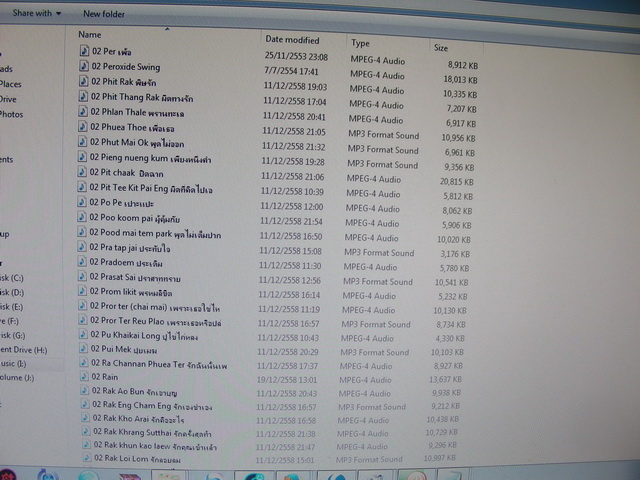The image size is (640, 480).
Task: Click audio icon of 02 Phit Thang Rak
Action: 83,96
